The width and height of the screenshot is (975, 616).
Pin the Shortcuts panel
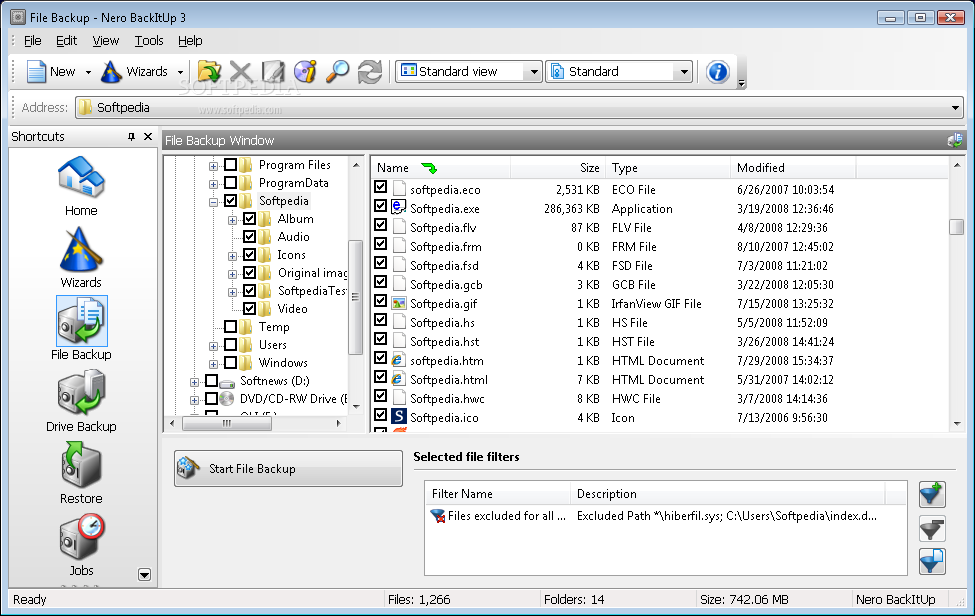point(131,136)
